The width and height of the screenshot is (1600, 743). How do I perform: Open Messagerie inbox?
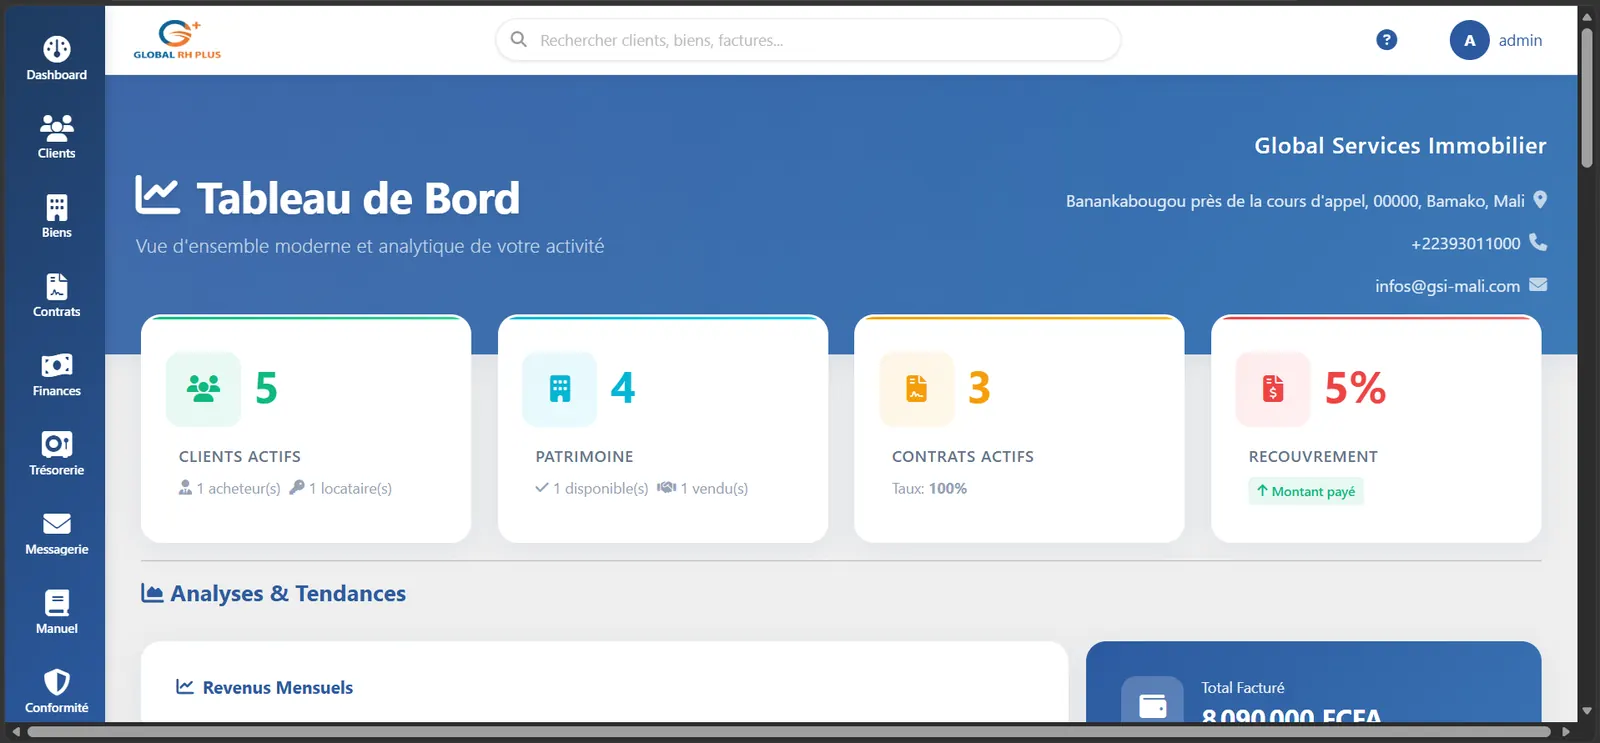pyautogui.click(x=56, y=533)
